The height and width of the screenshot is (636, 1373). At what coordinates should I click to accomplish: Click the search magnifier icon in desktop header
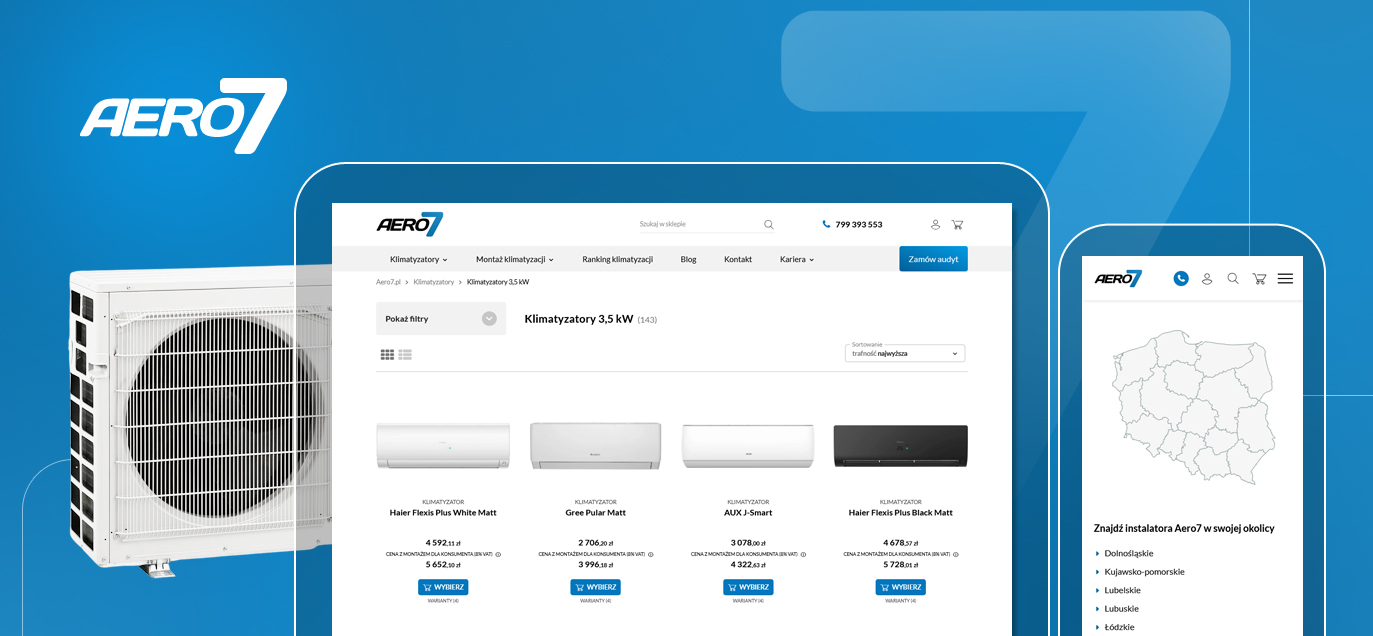(x=768, y=225)
